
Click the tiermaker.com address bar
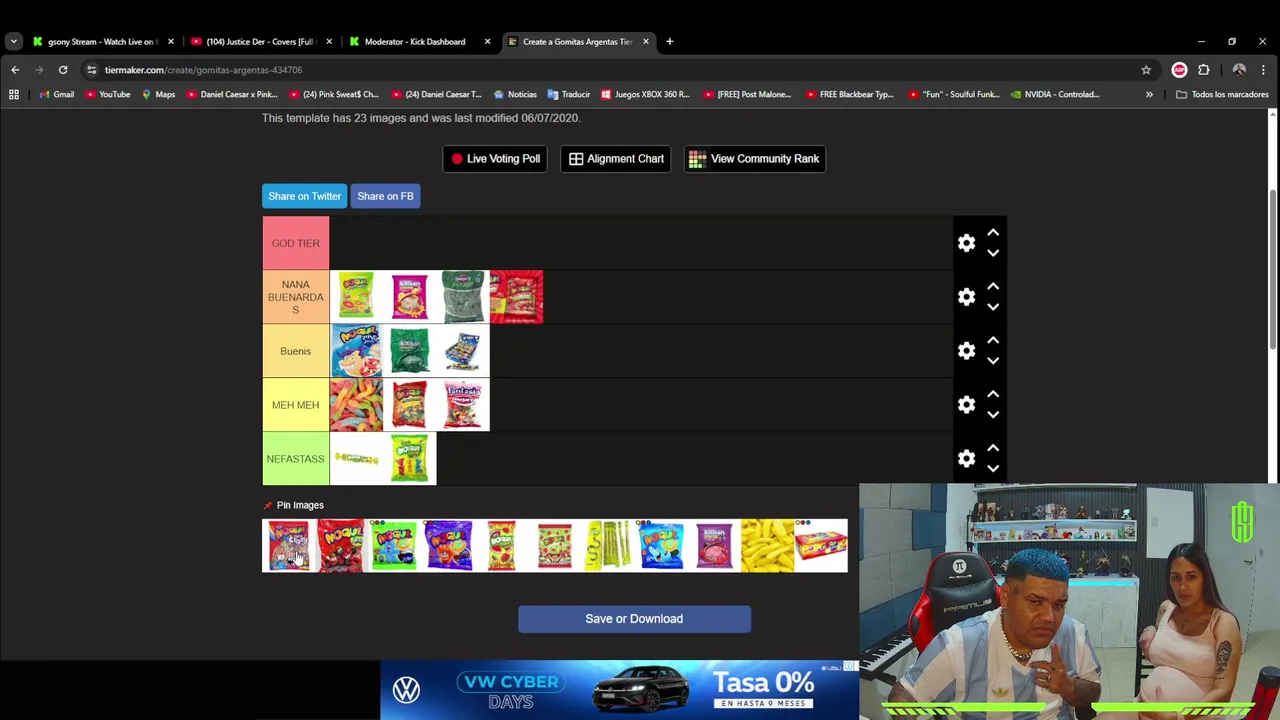(620, 70)
